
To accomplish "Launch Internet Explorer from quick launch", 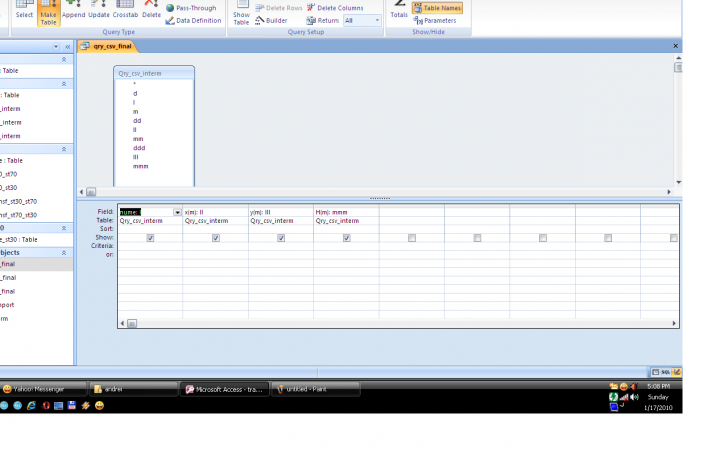I will (31, 405).
